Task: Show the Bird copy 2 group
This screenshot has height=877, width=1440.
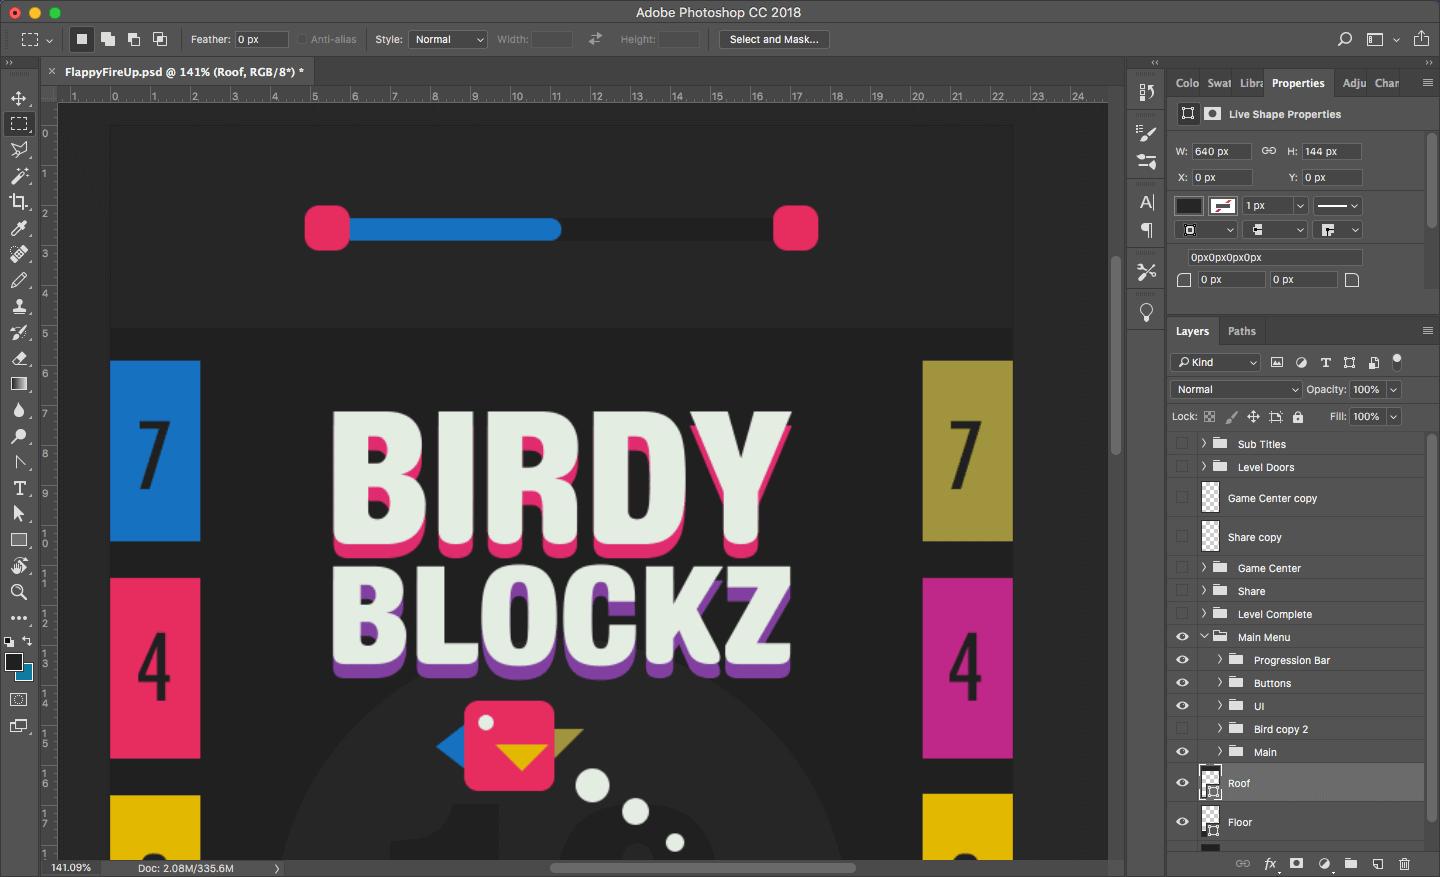Action: 1182,729
